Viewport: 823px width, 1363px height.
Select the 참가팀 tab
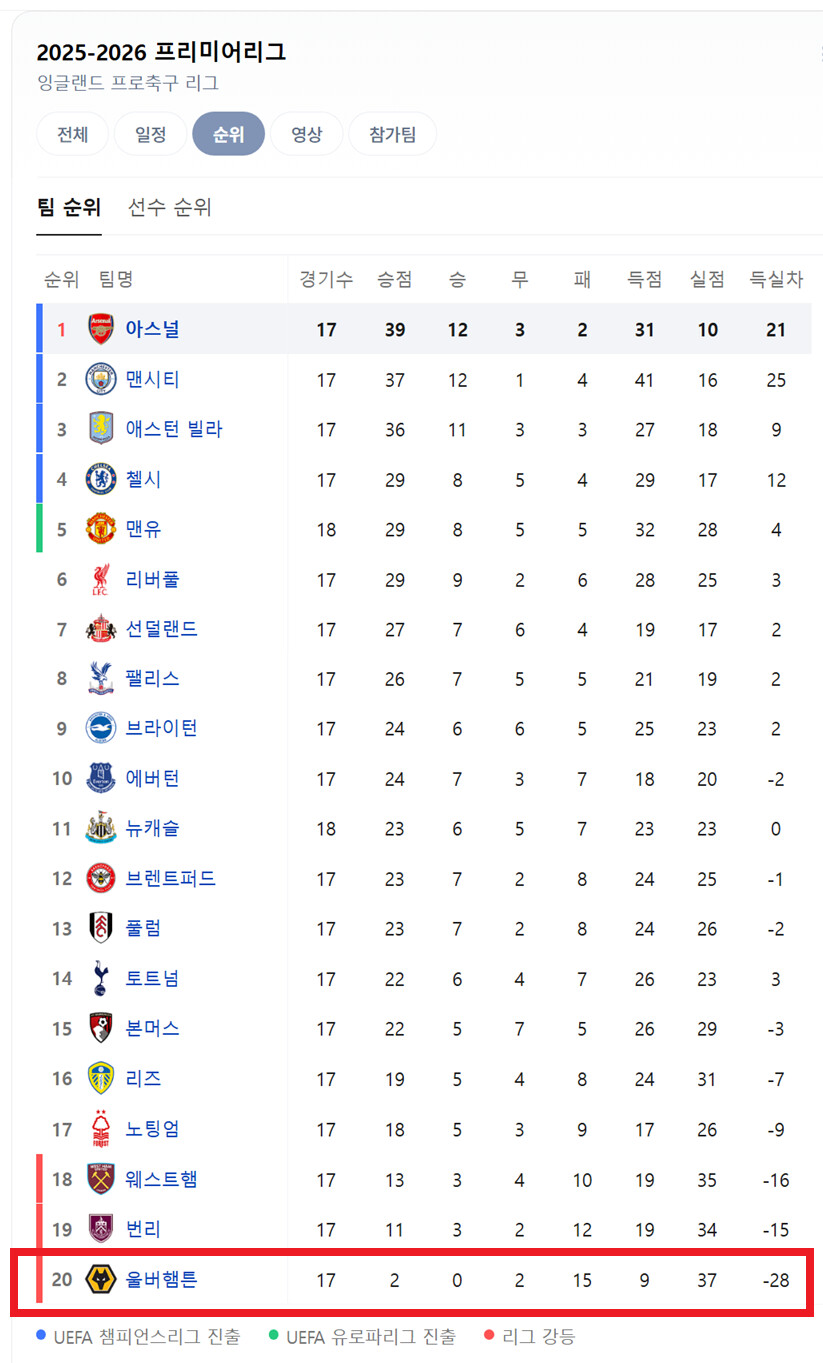(x=392, y=134)
